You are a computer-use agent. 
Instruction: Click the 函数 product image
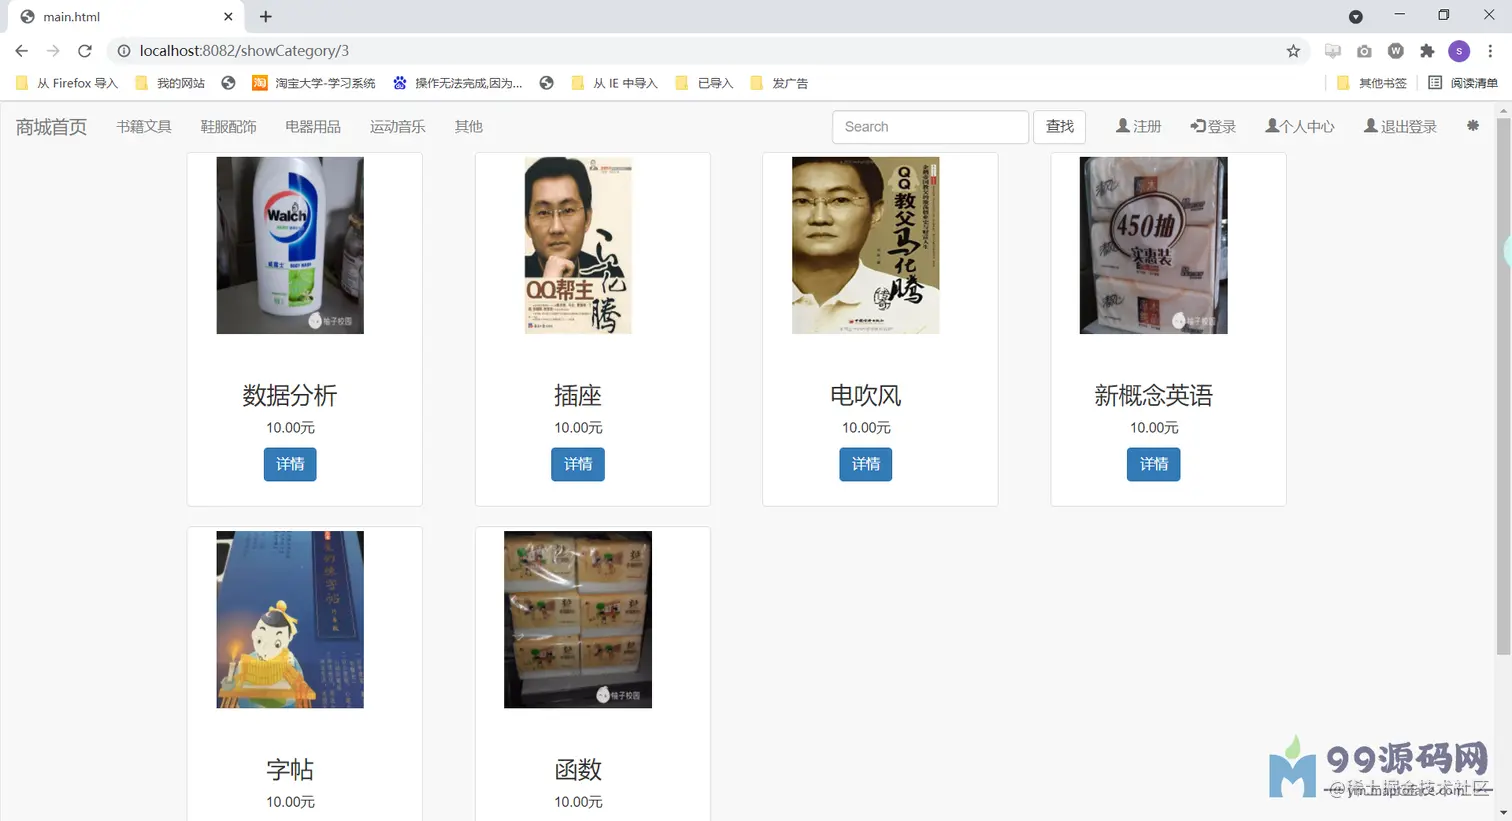tap(578, 620)
